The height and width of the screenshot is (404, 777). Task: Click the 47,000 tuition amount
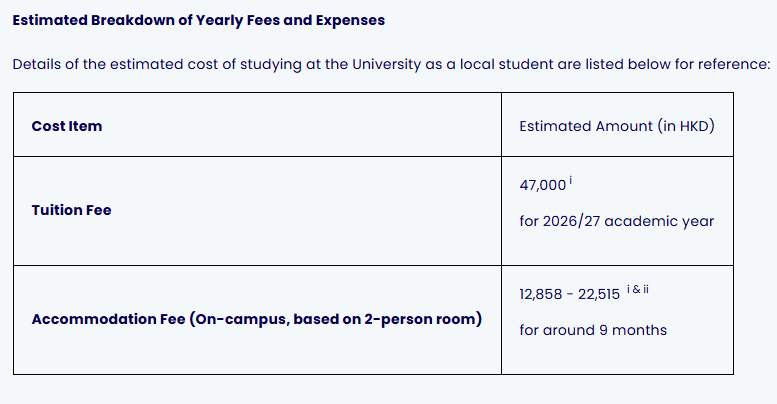pos(542,188)
